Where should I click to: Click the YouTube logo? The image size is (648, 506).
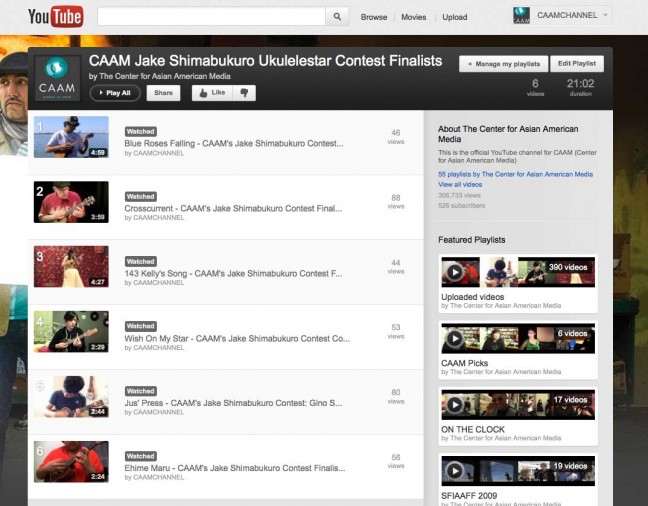coord(55,17)
